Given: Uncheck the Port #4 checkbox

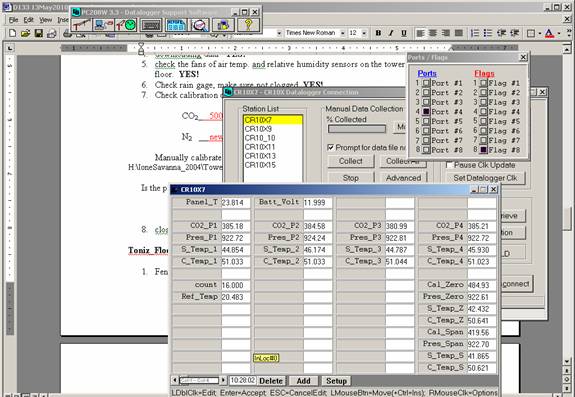Looking at the screenshot, I should click(x=426, y=112).
